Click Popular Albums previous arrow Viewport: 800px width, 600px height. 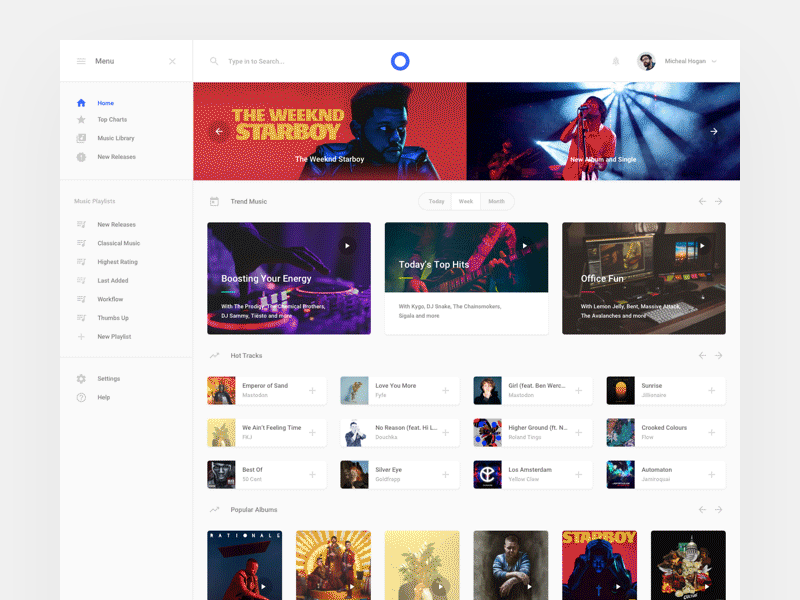click(x=703, y=510)
